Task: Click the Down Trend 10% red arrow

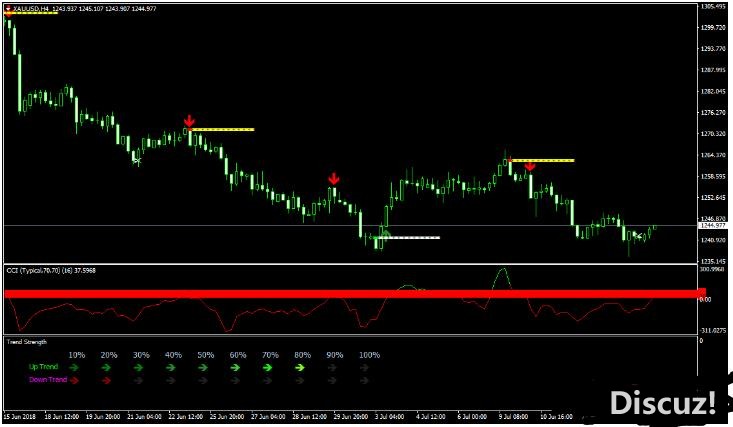Action: click(x=77, y=380)
